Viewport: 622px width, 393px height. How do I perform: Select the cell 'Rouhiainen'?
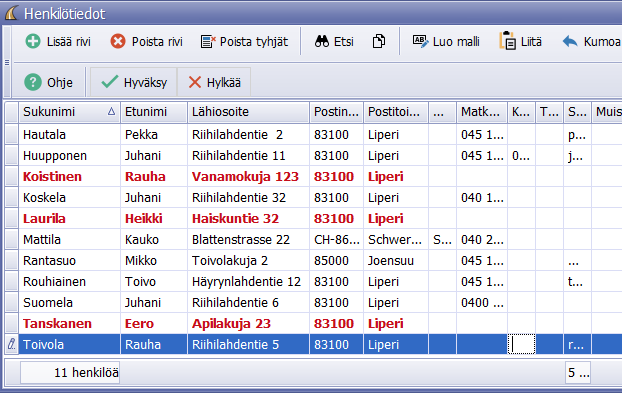[69, 282]
